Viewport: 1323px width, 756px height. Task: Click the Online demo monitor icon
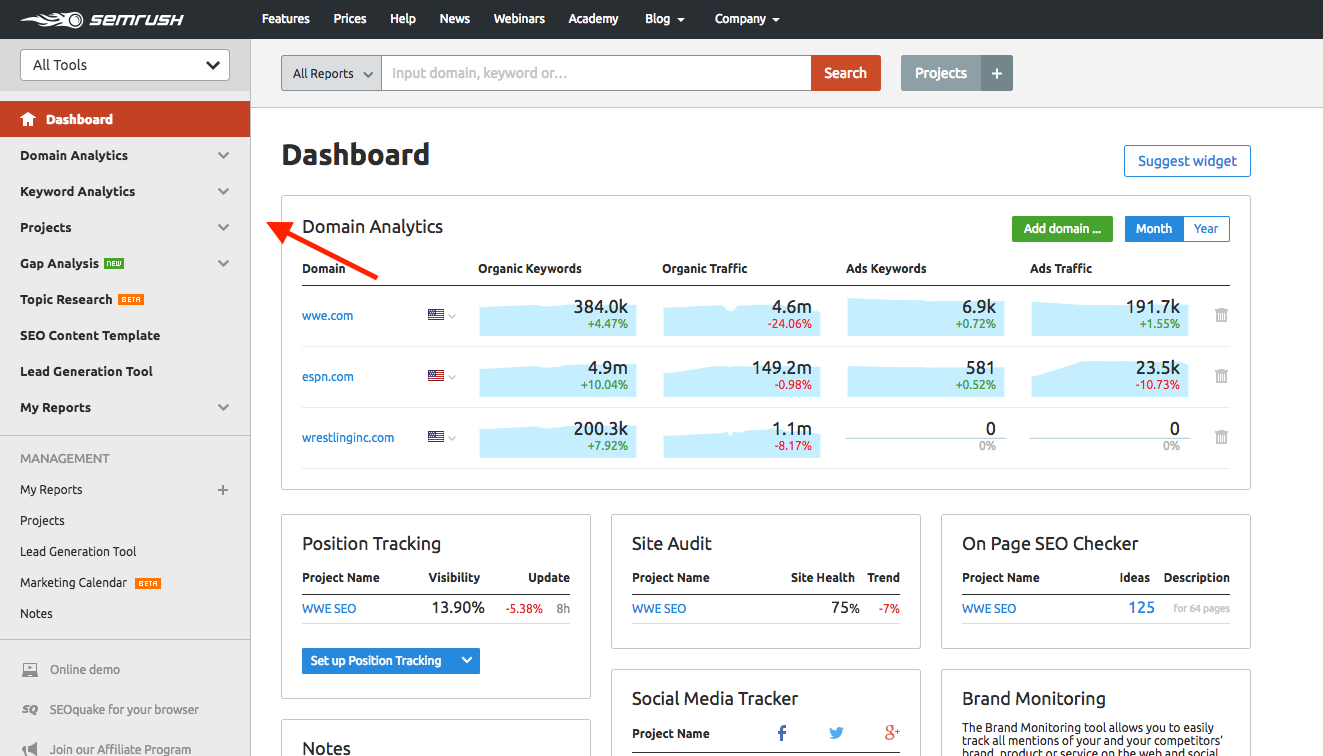point(30,670)
